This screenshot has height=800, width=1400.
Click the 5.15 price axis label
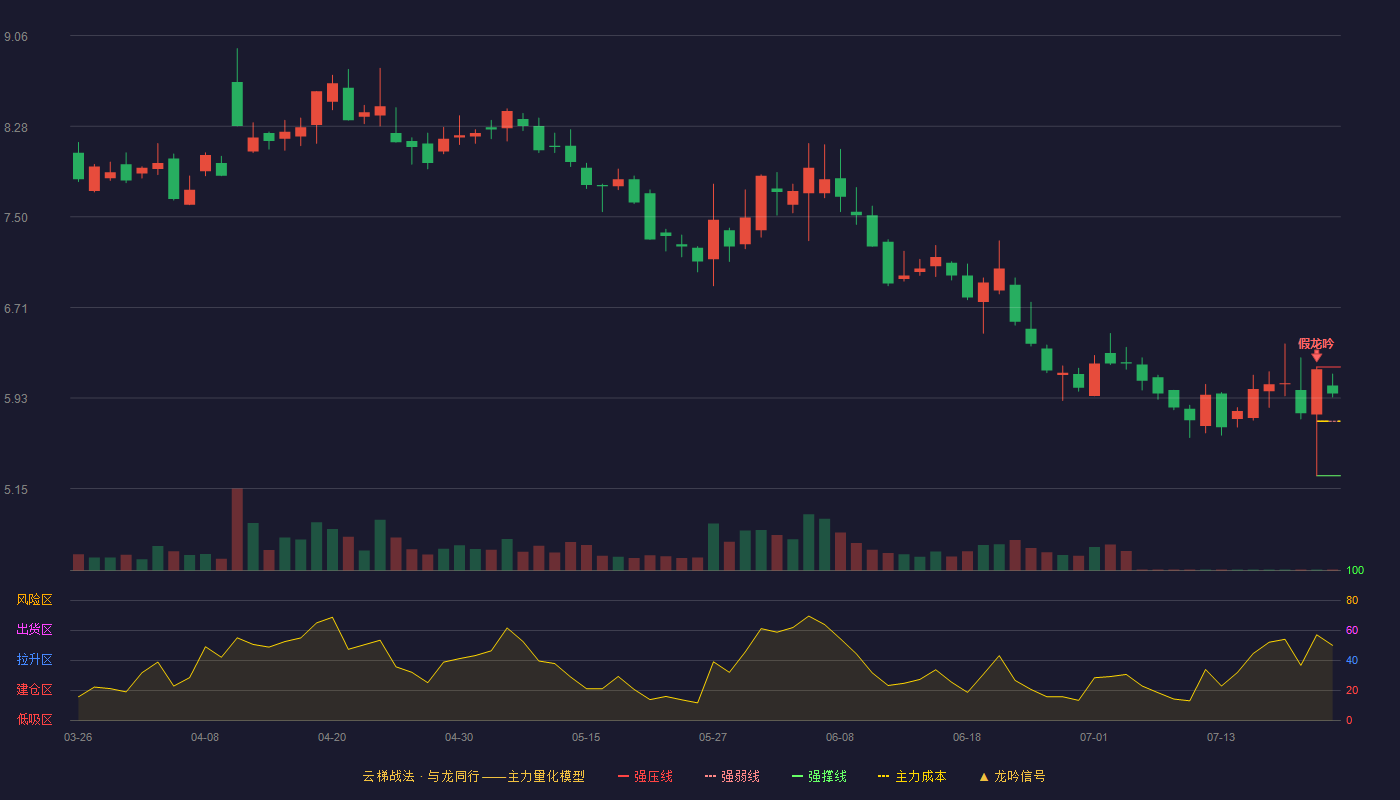tap(16, 490)
